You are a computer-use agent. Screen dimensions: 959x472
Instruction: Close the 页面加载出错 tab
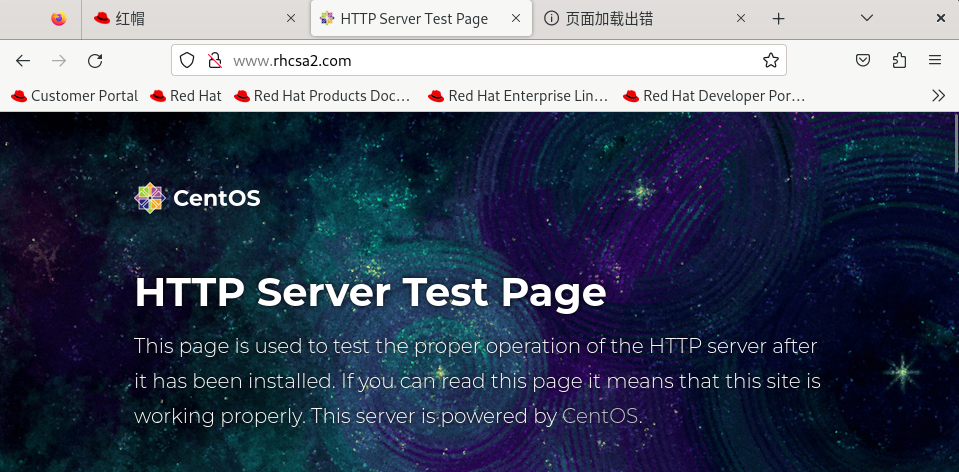(x=741, y=19)
